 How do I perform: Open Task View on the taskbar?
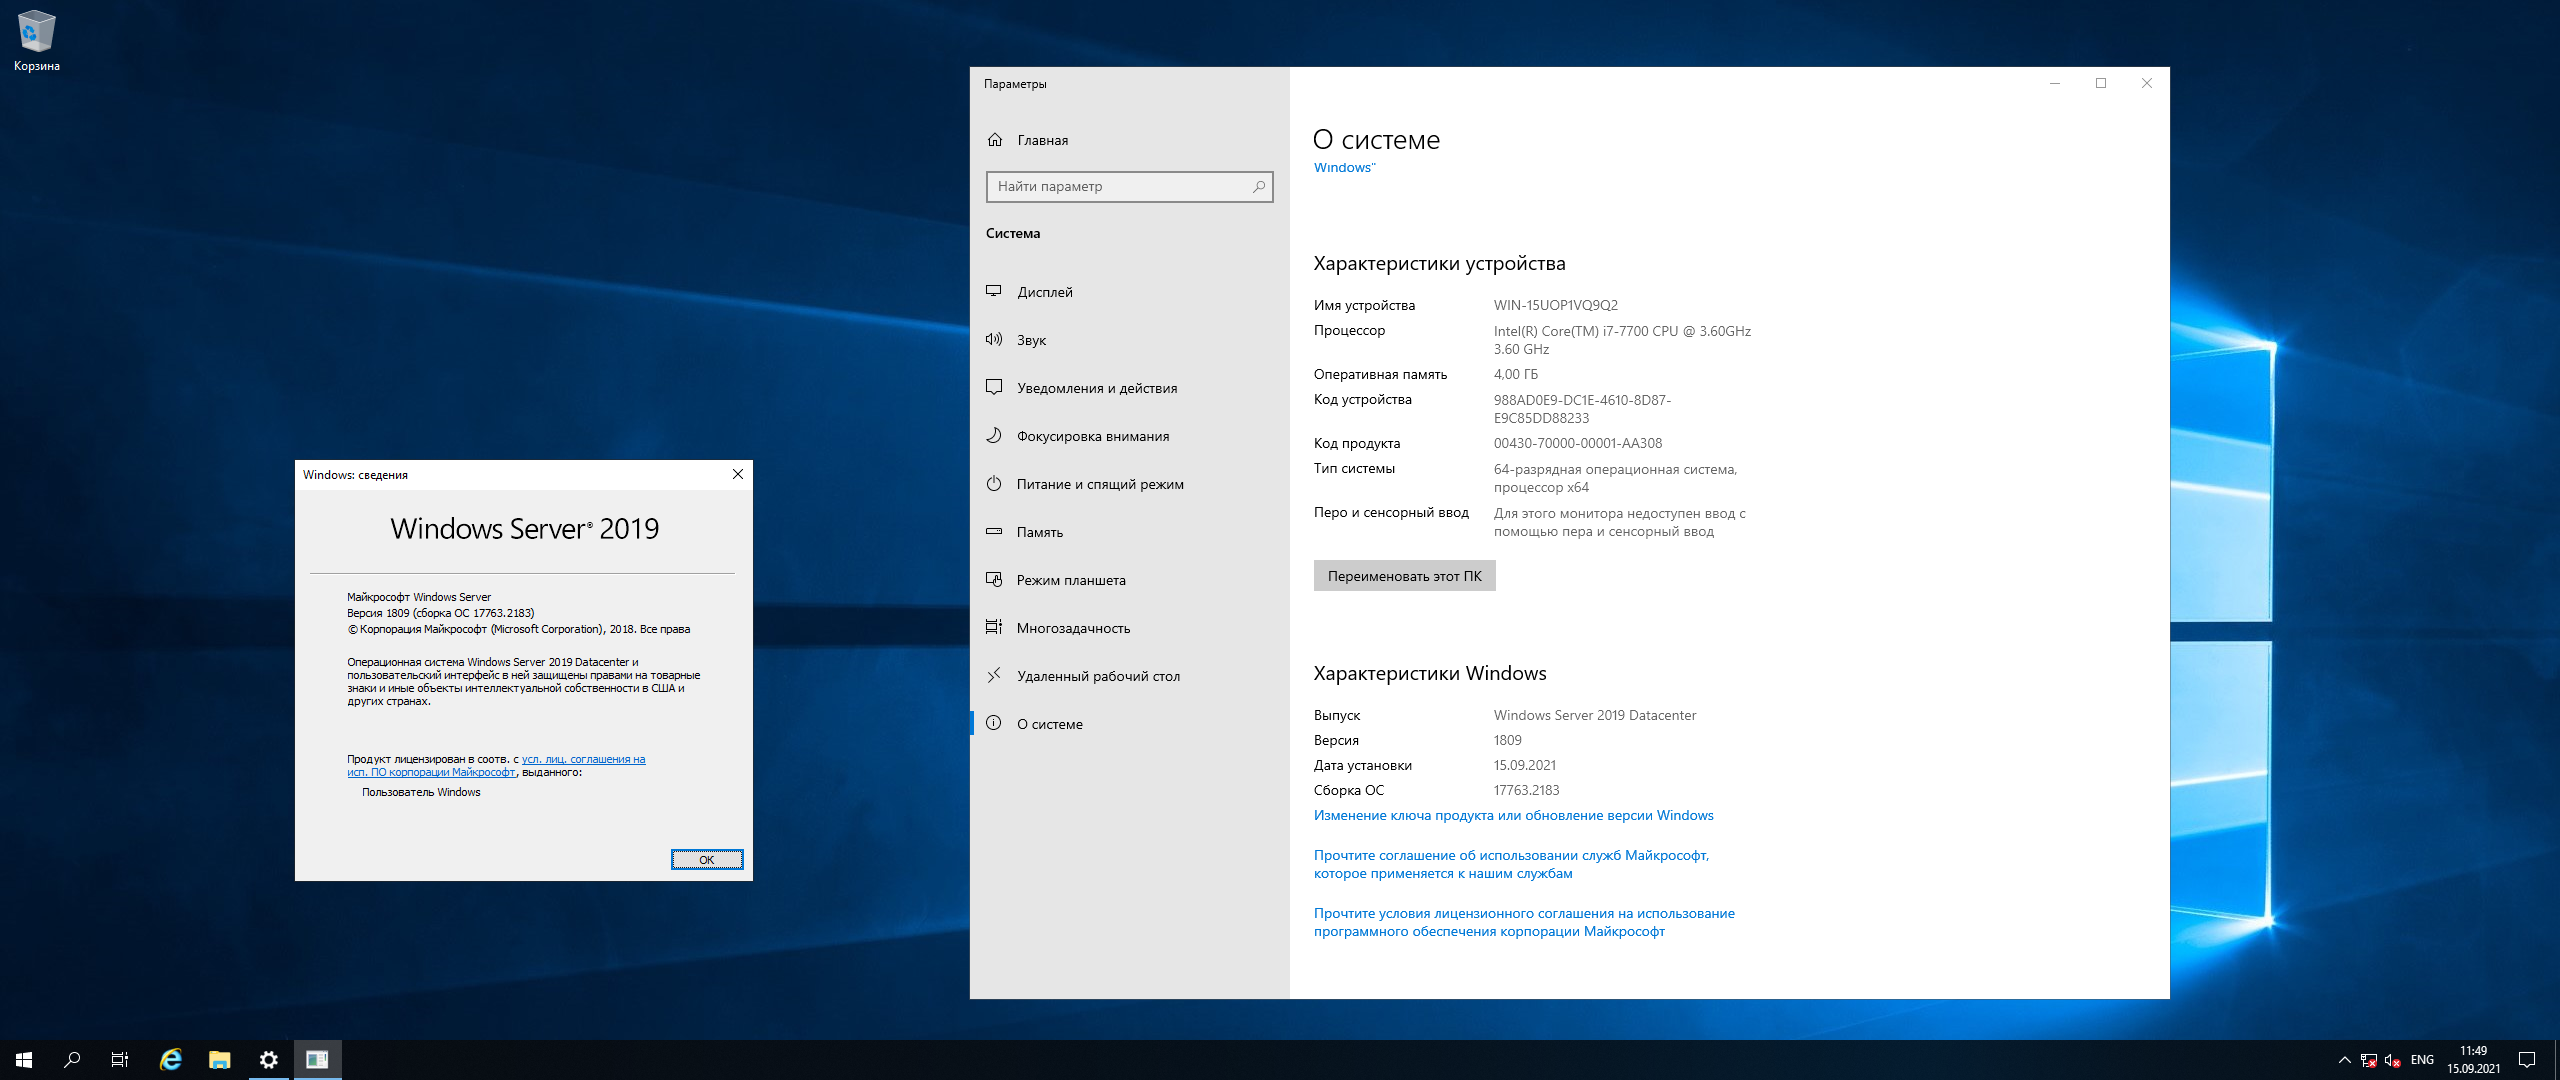click(120, 1060)
